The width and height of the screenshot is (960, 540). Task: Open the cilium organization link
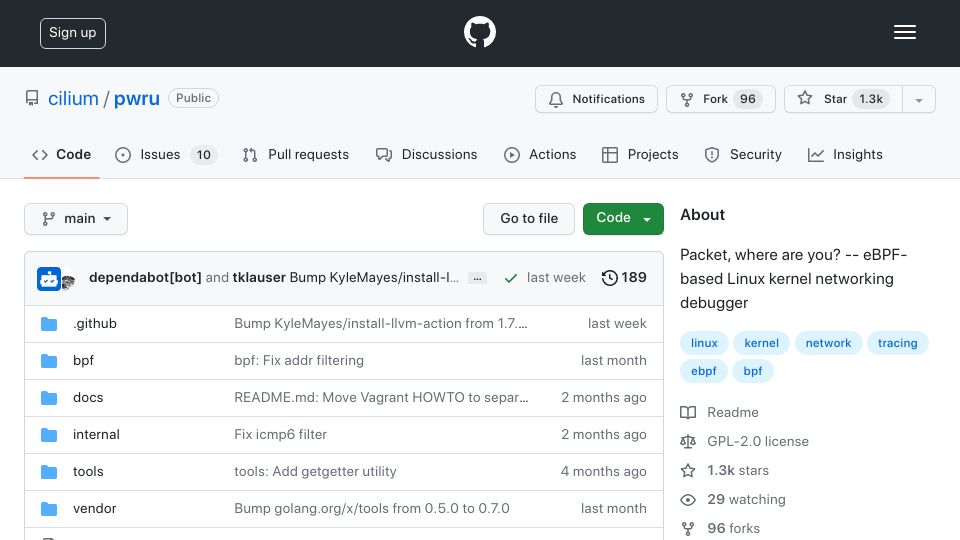pyautogui.click(x=73, y=99)
